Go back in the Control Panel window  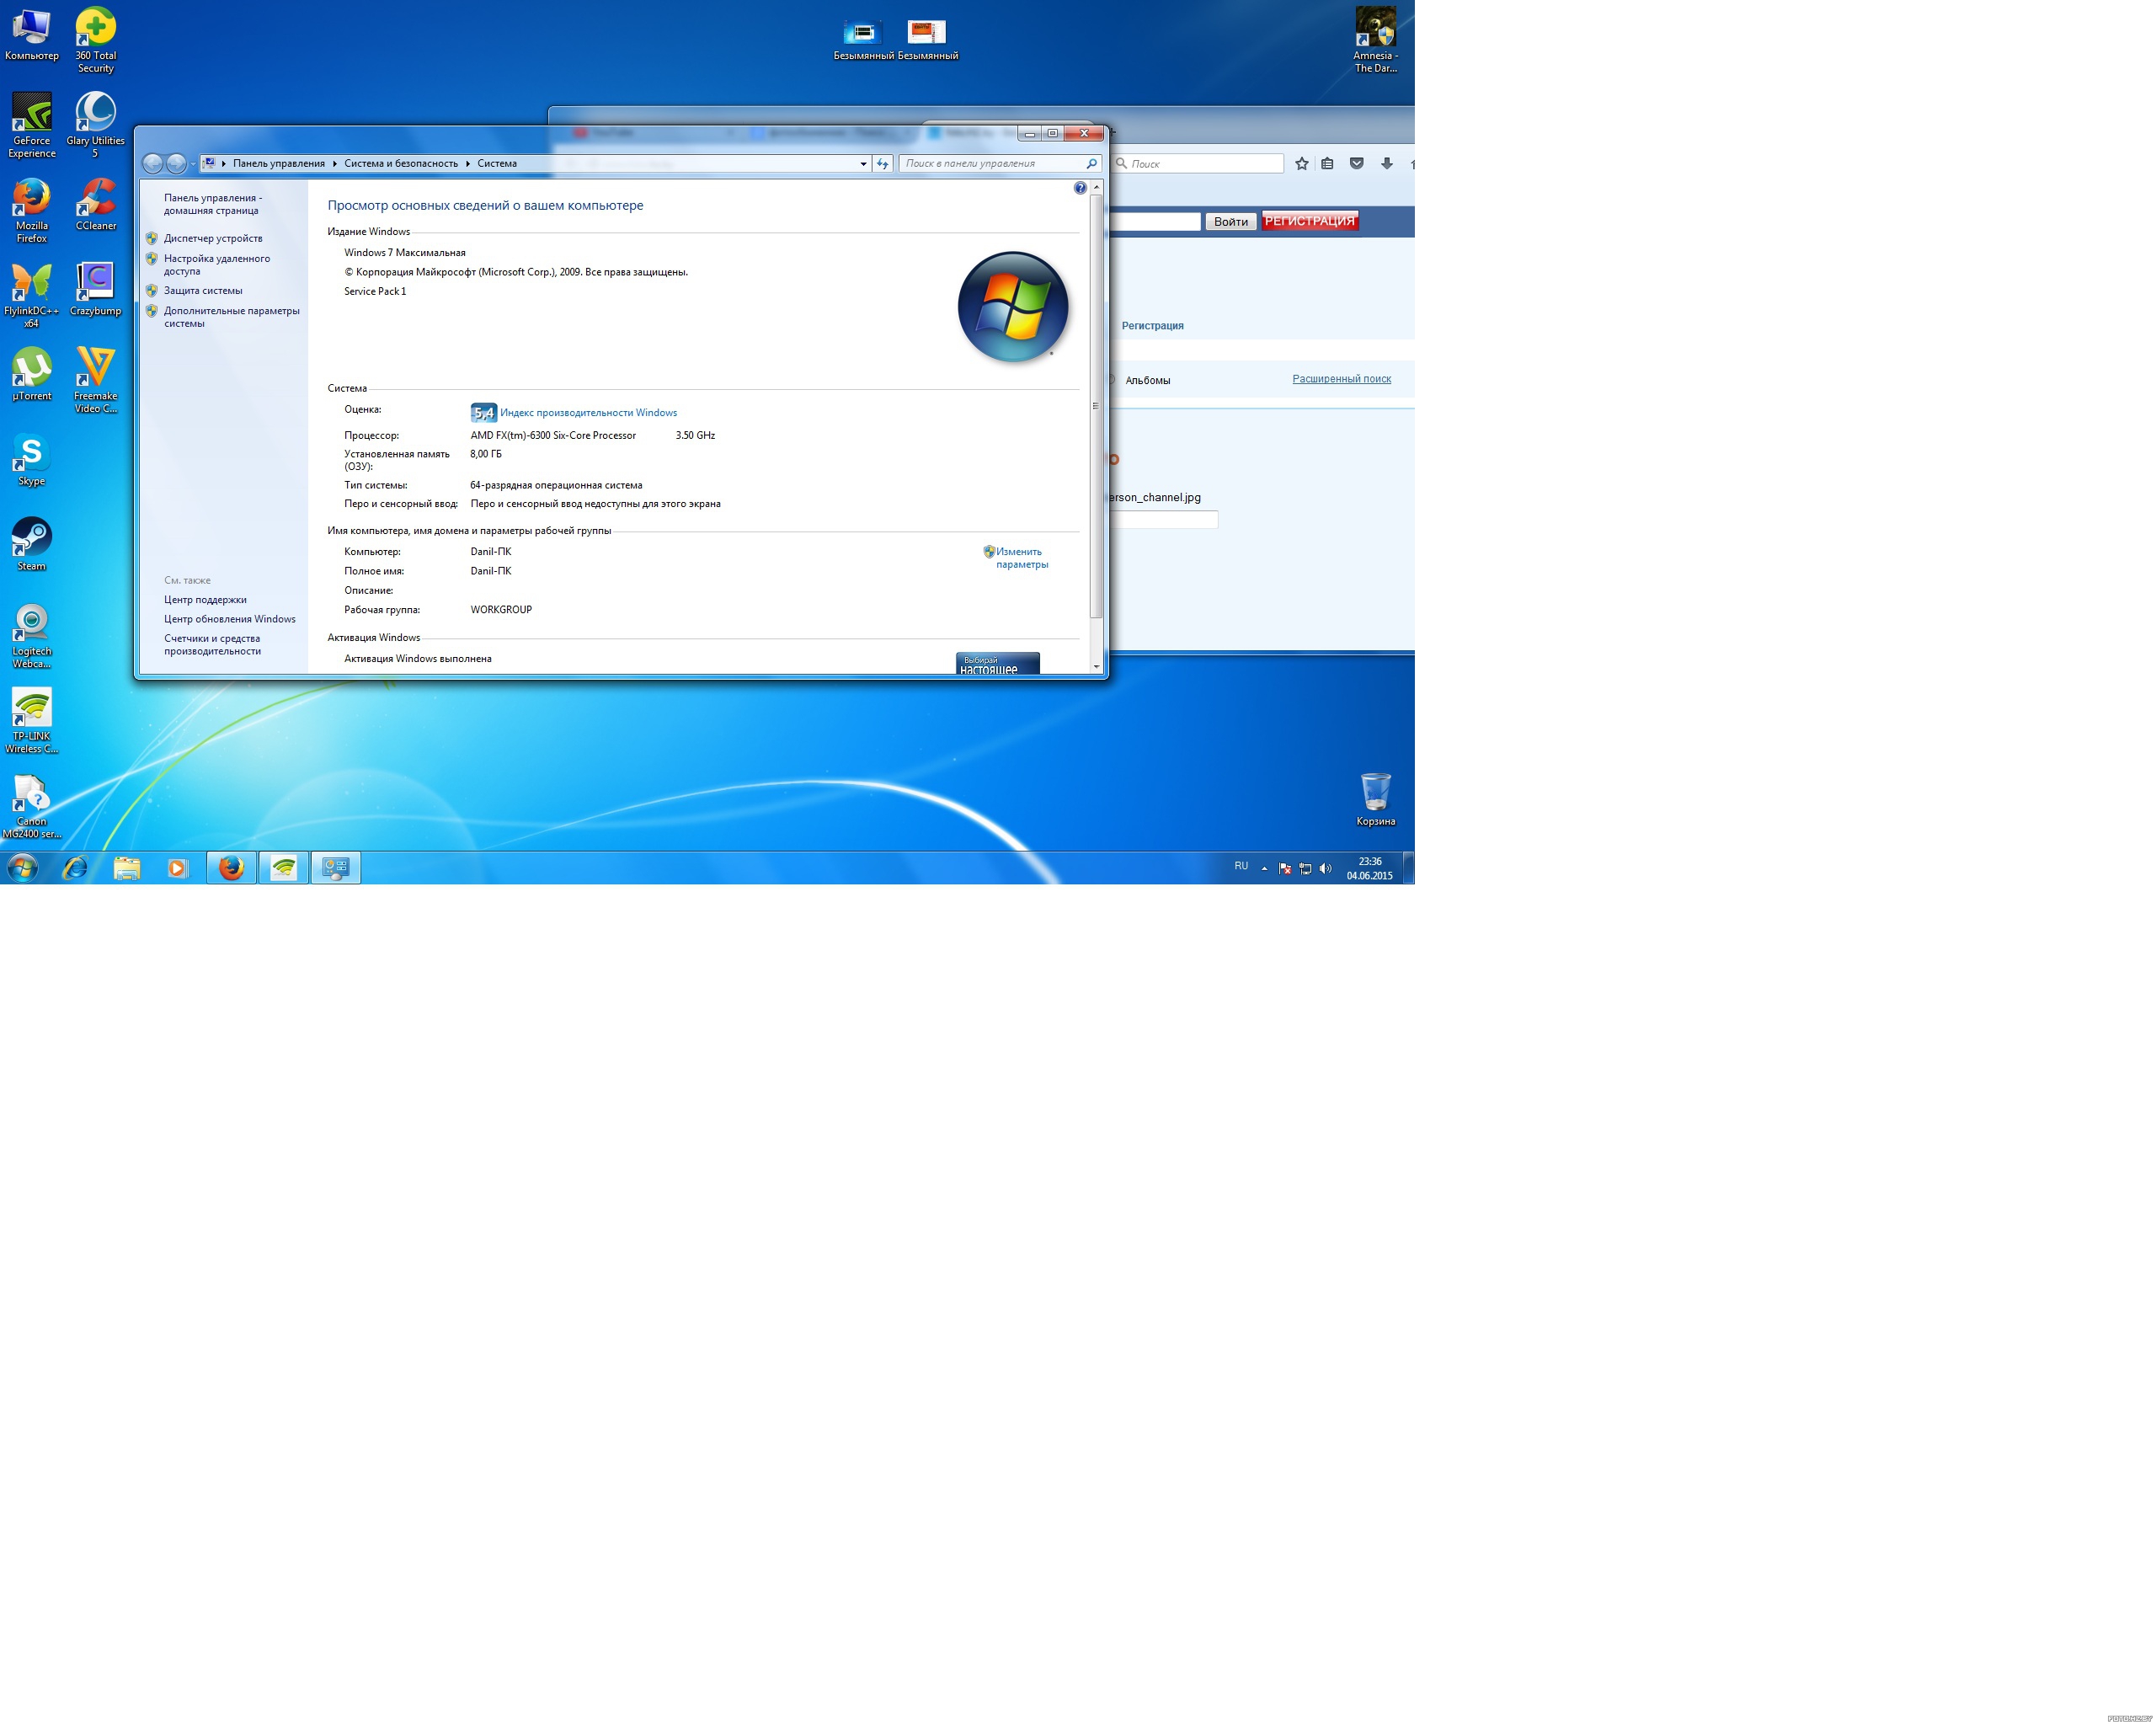(153, 163)
